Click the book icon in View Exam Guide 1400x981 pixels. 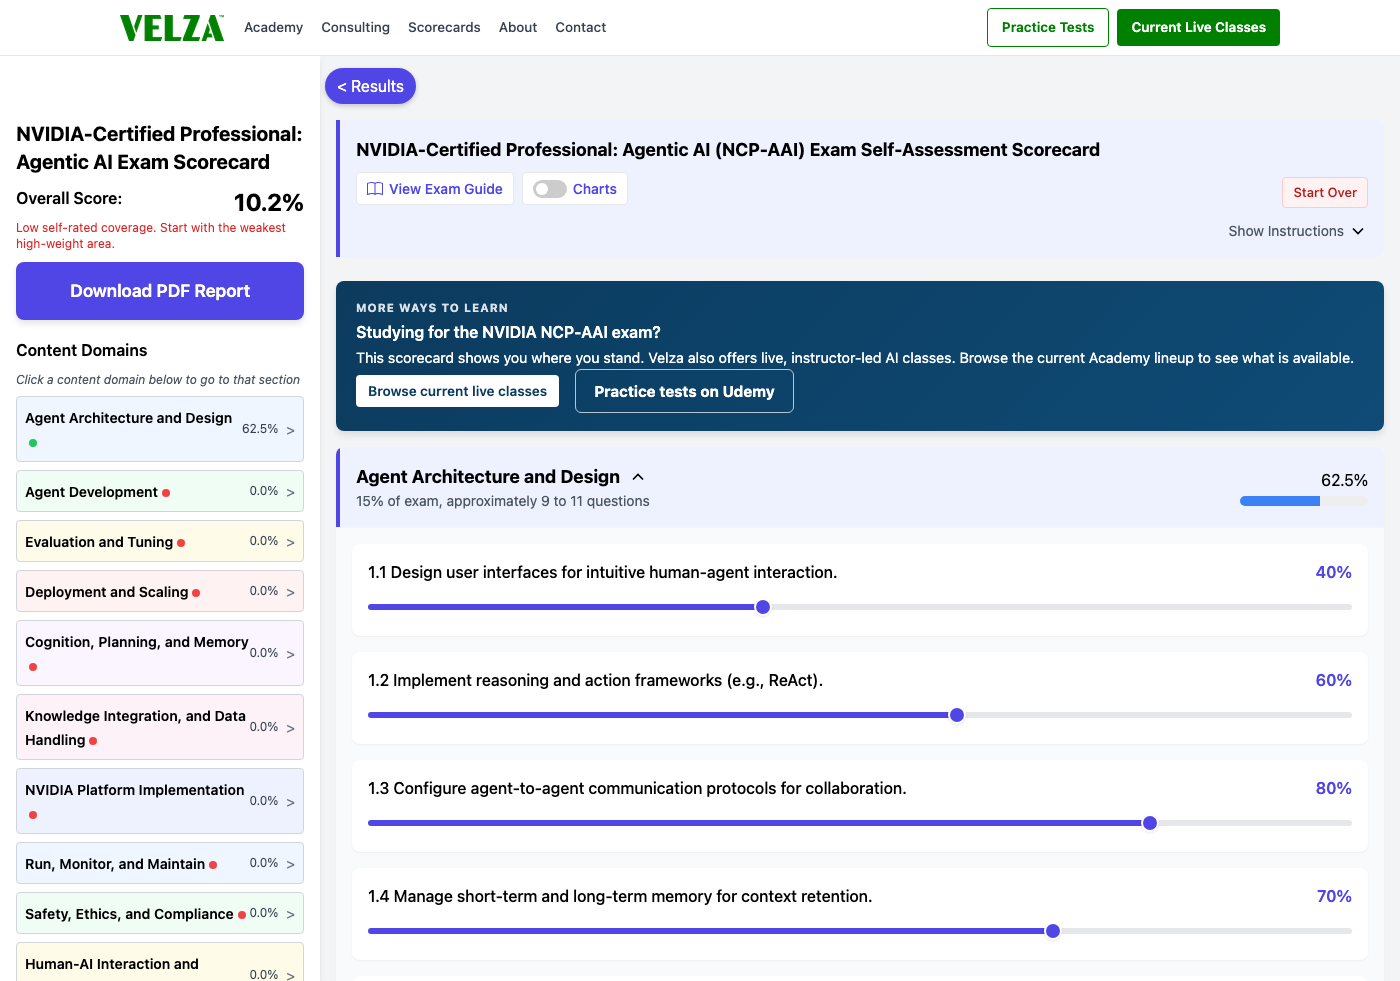coord(375,189)
